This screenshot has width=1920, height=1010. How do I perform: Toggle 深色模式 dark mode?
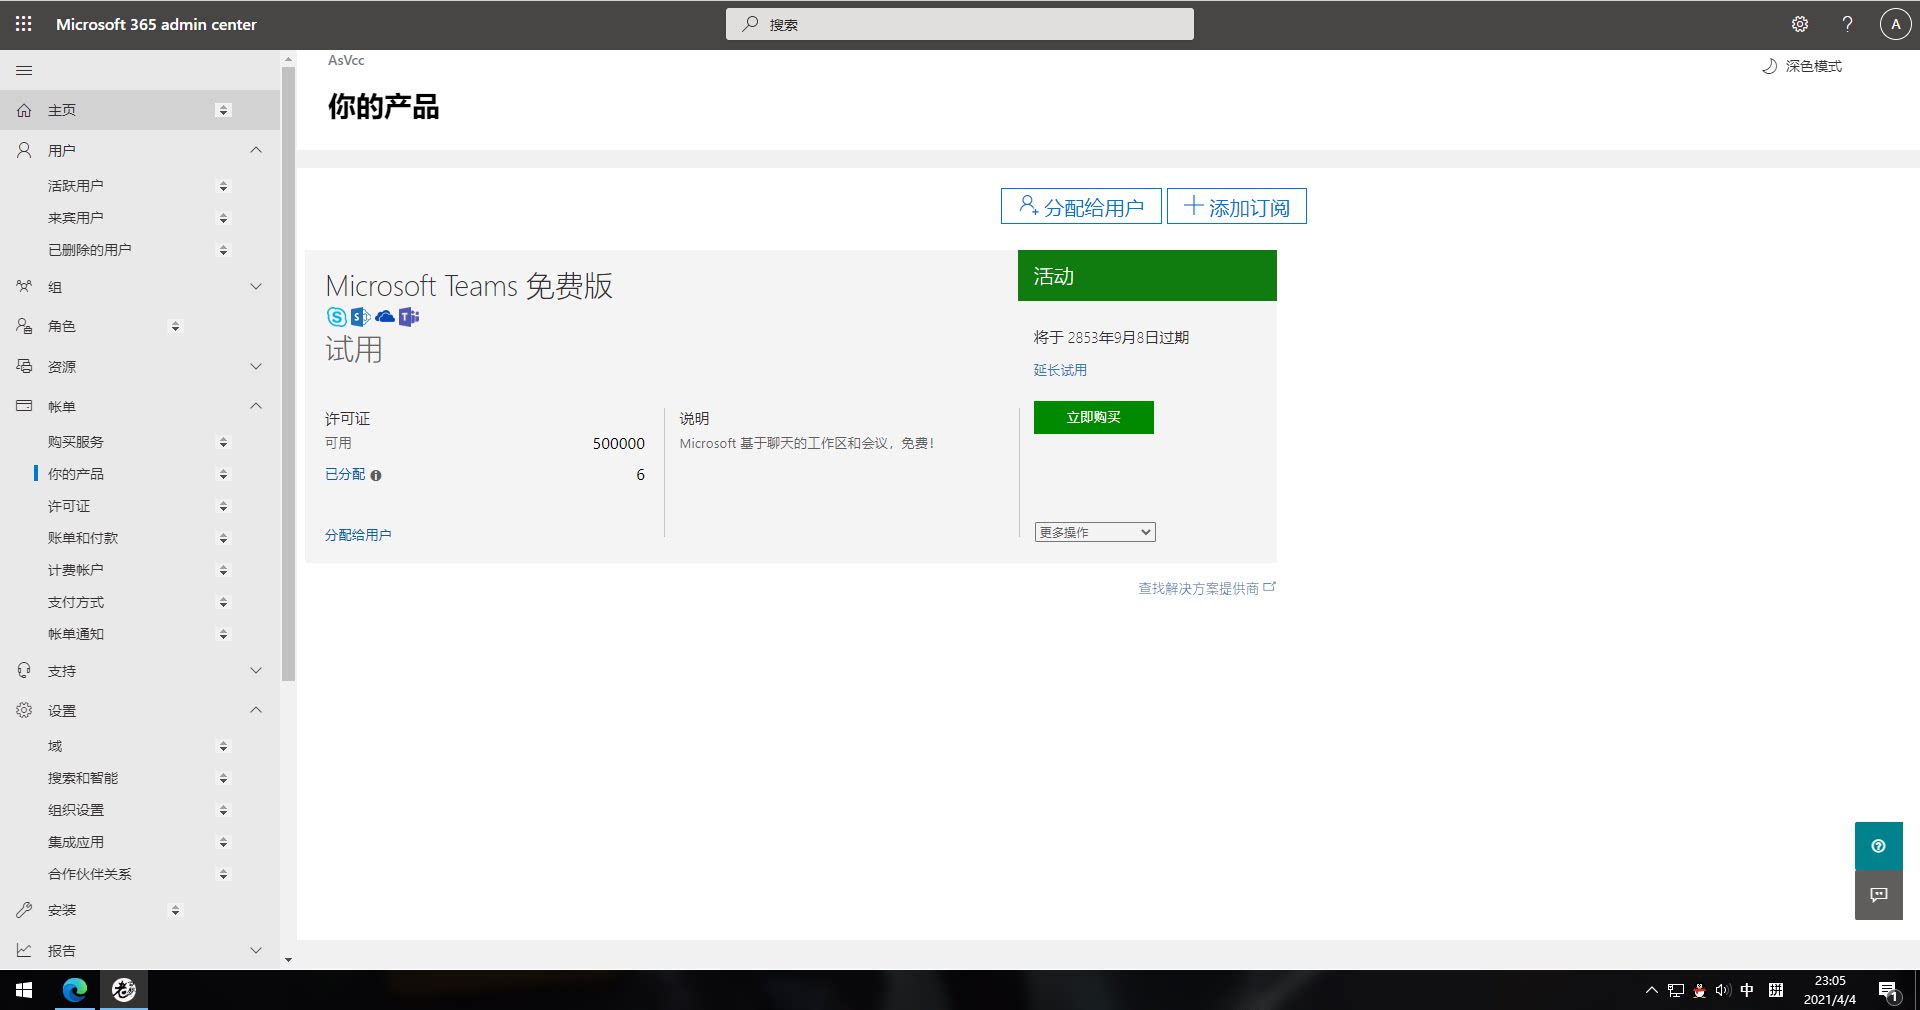coord(1801,66)
